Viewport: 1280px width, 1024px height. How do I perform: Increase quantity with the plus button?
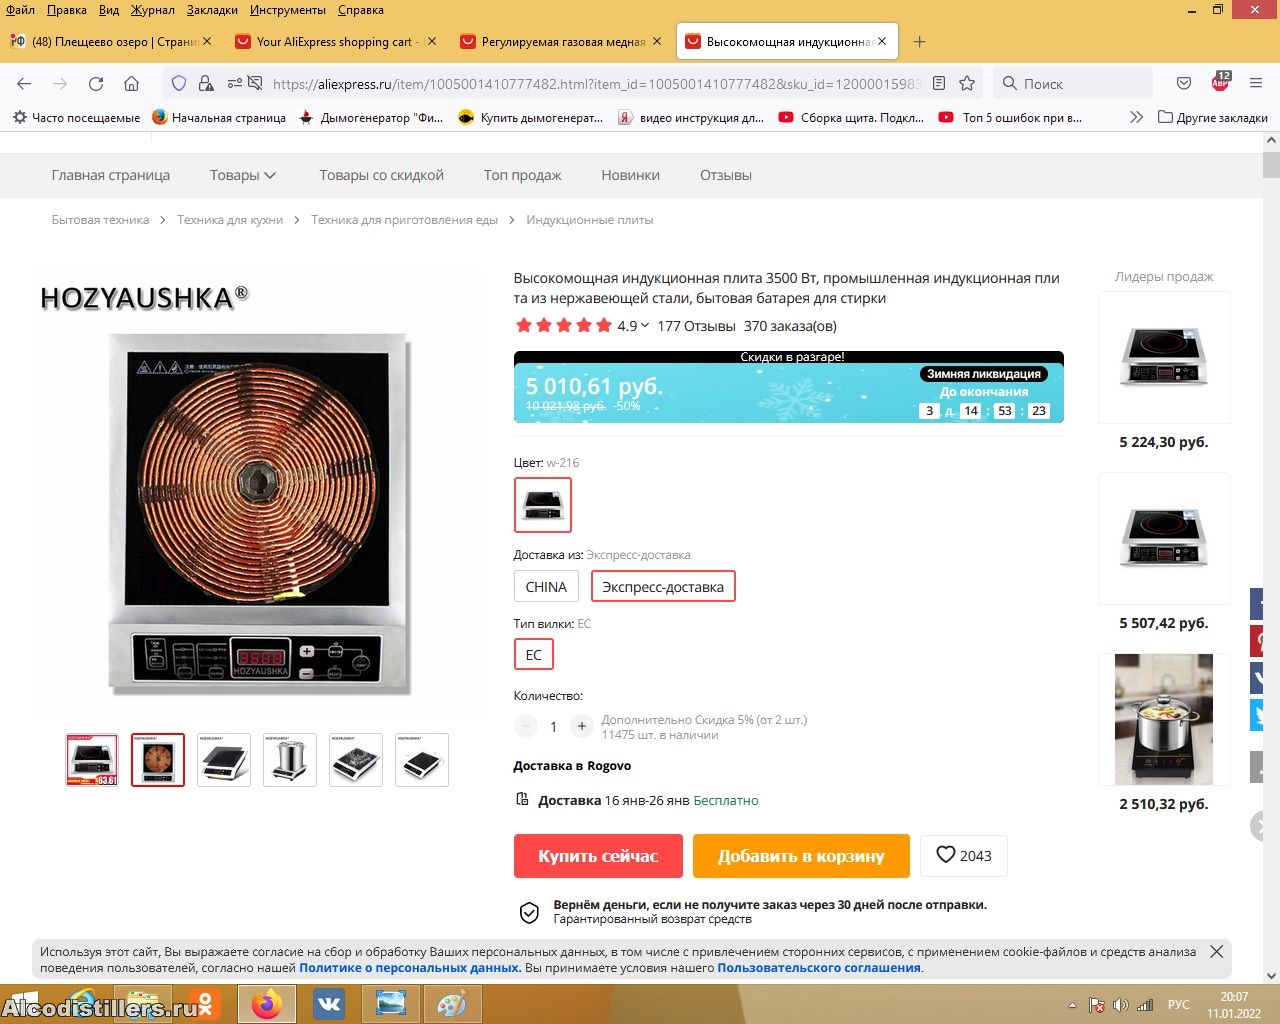point(581,727)
